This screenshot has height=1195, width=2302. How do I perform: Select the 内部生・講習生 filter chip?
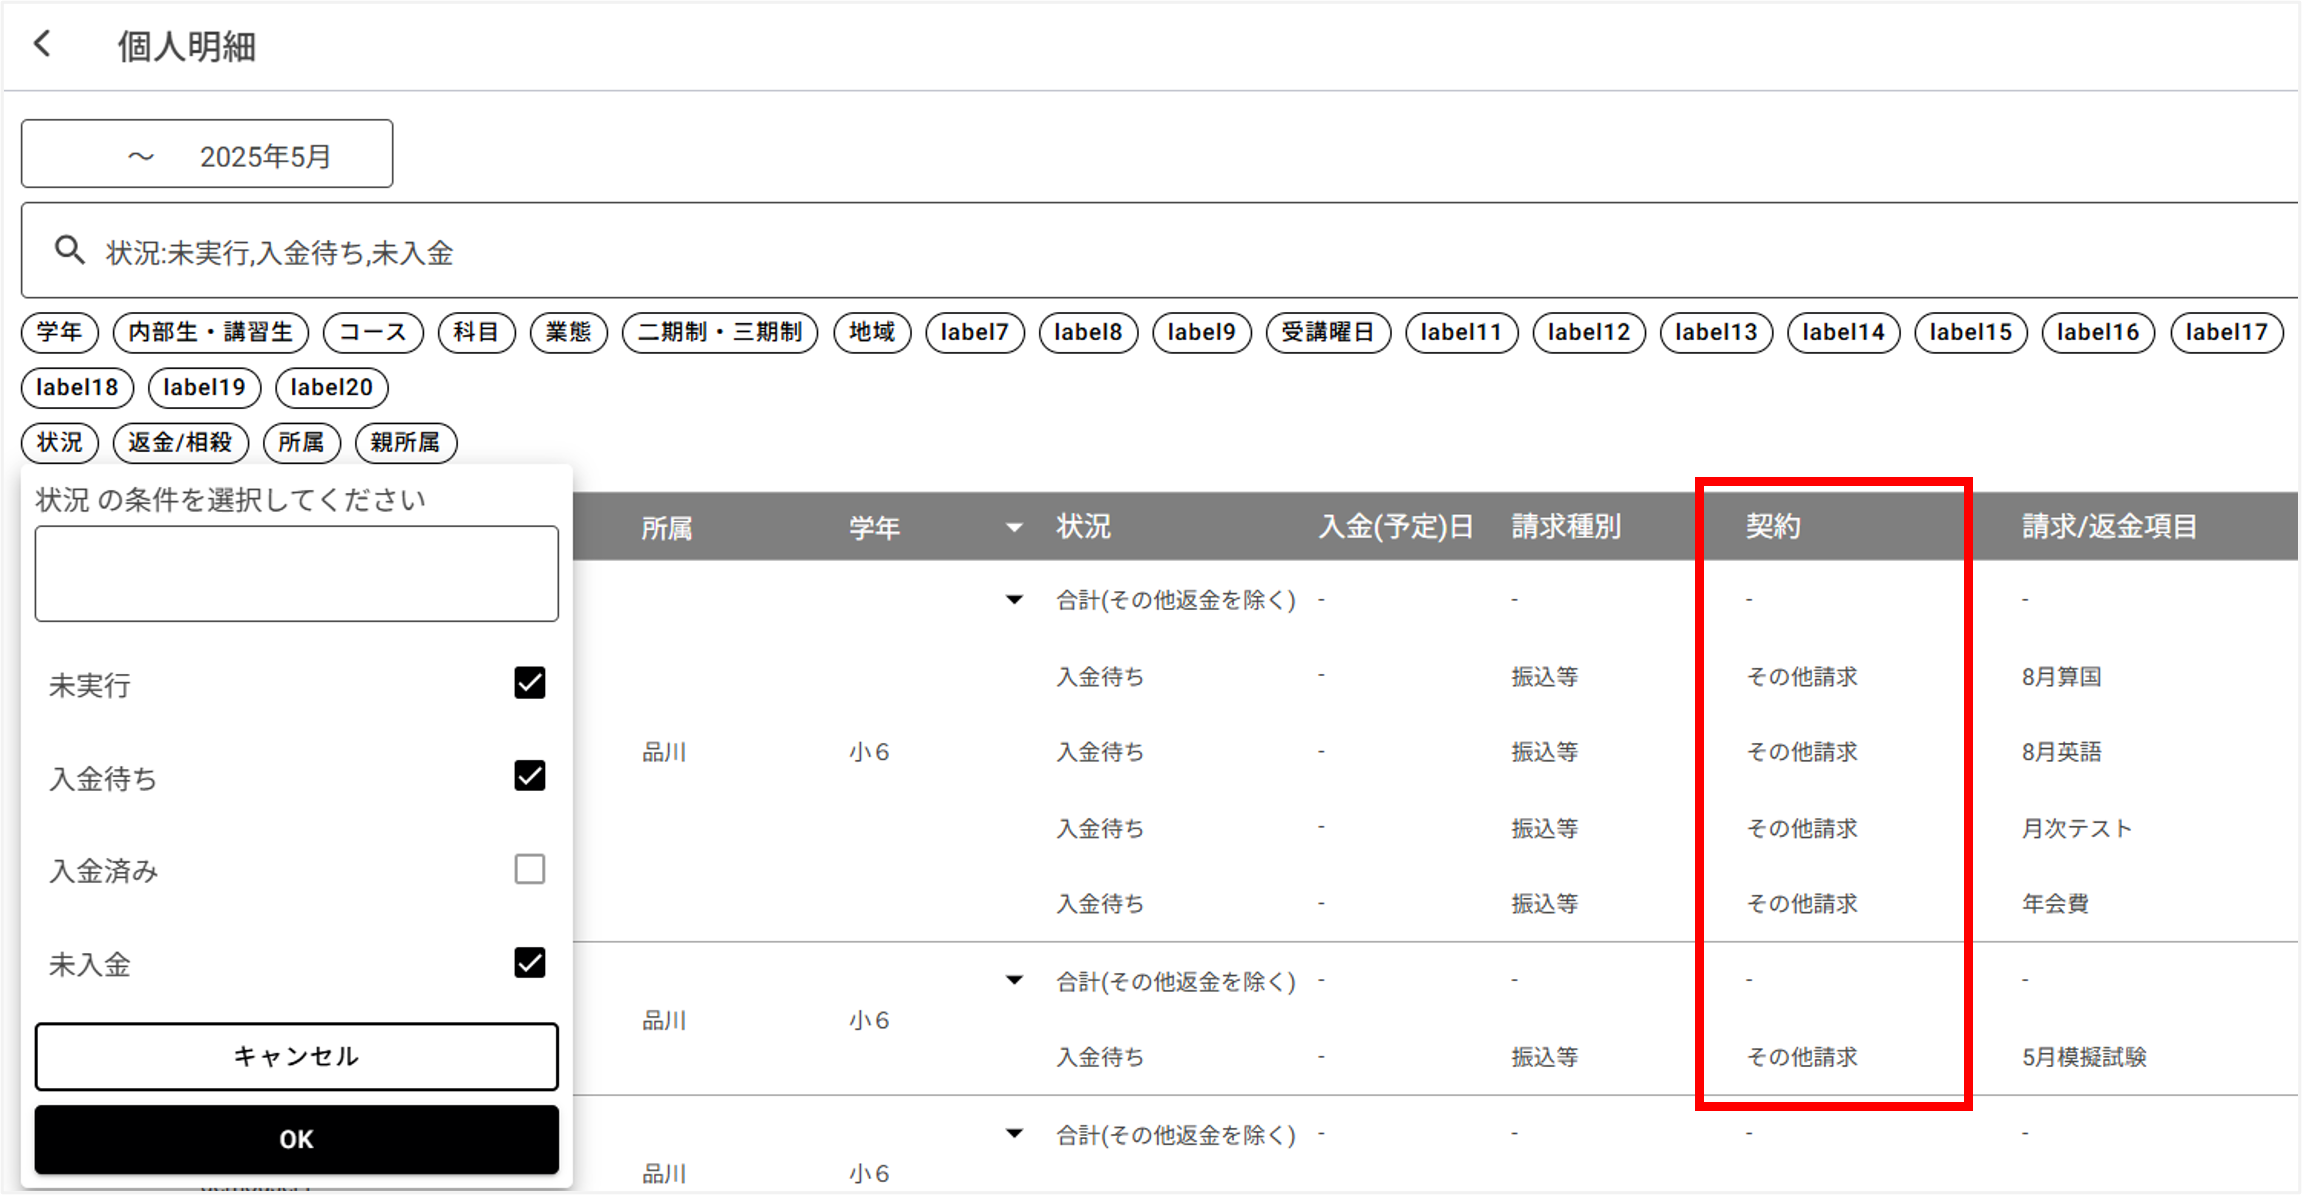pyautogui.click(x=210, y=332)
